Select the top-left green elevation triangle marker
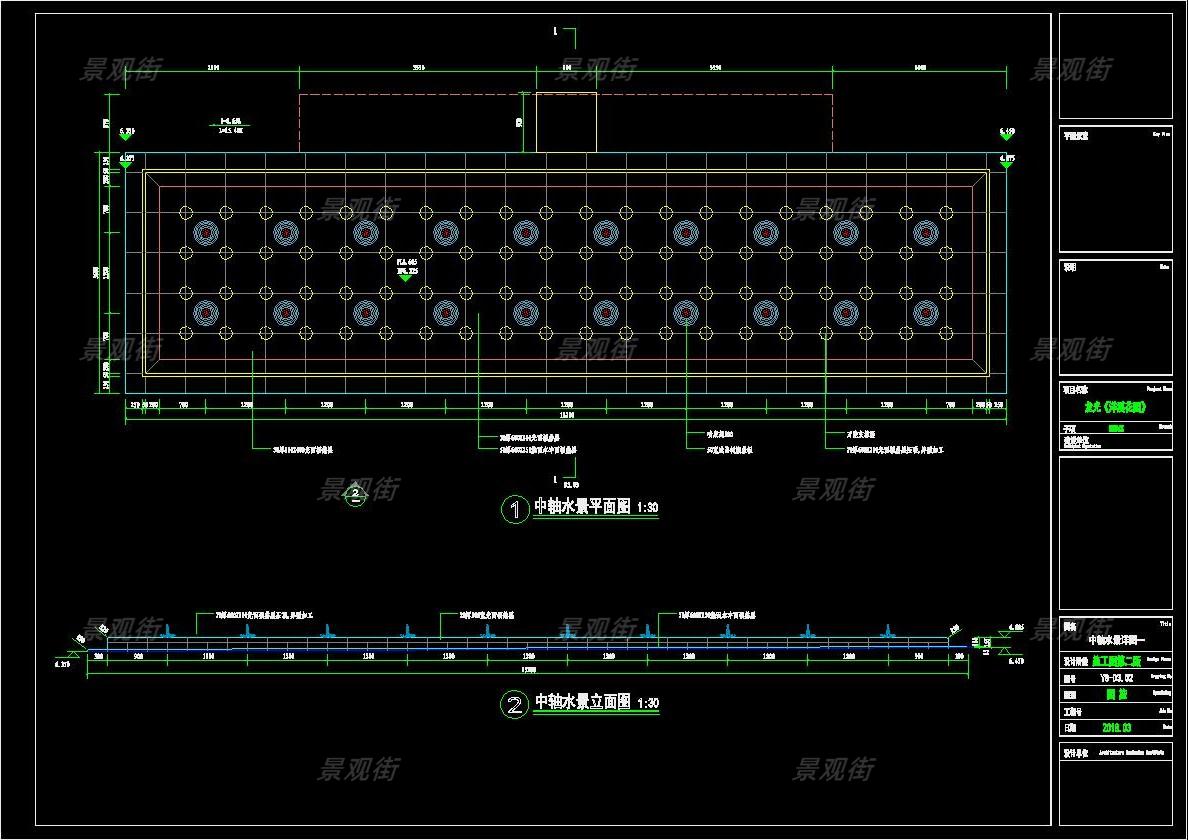 tap(127, 137)
